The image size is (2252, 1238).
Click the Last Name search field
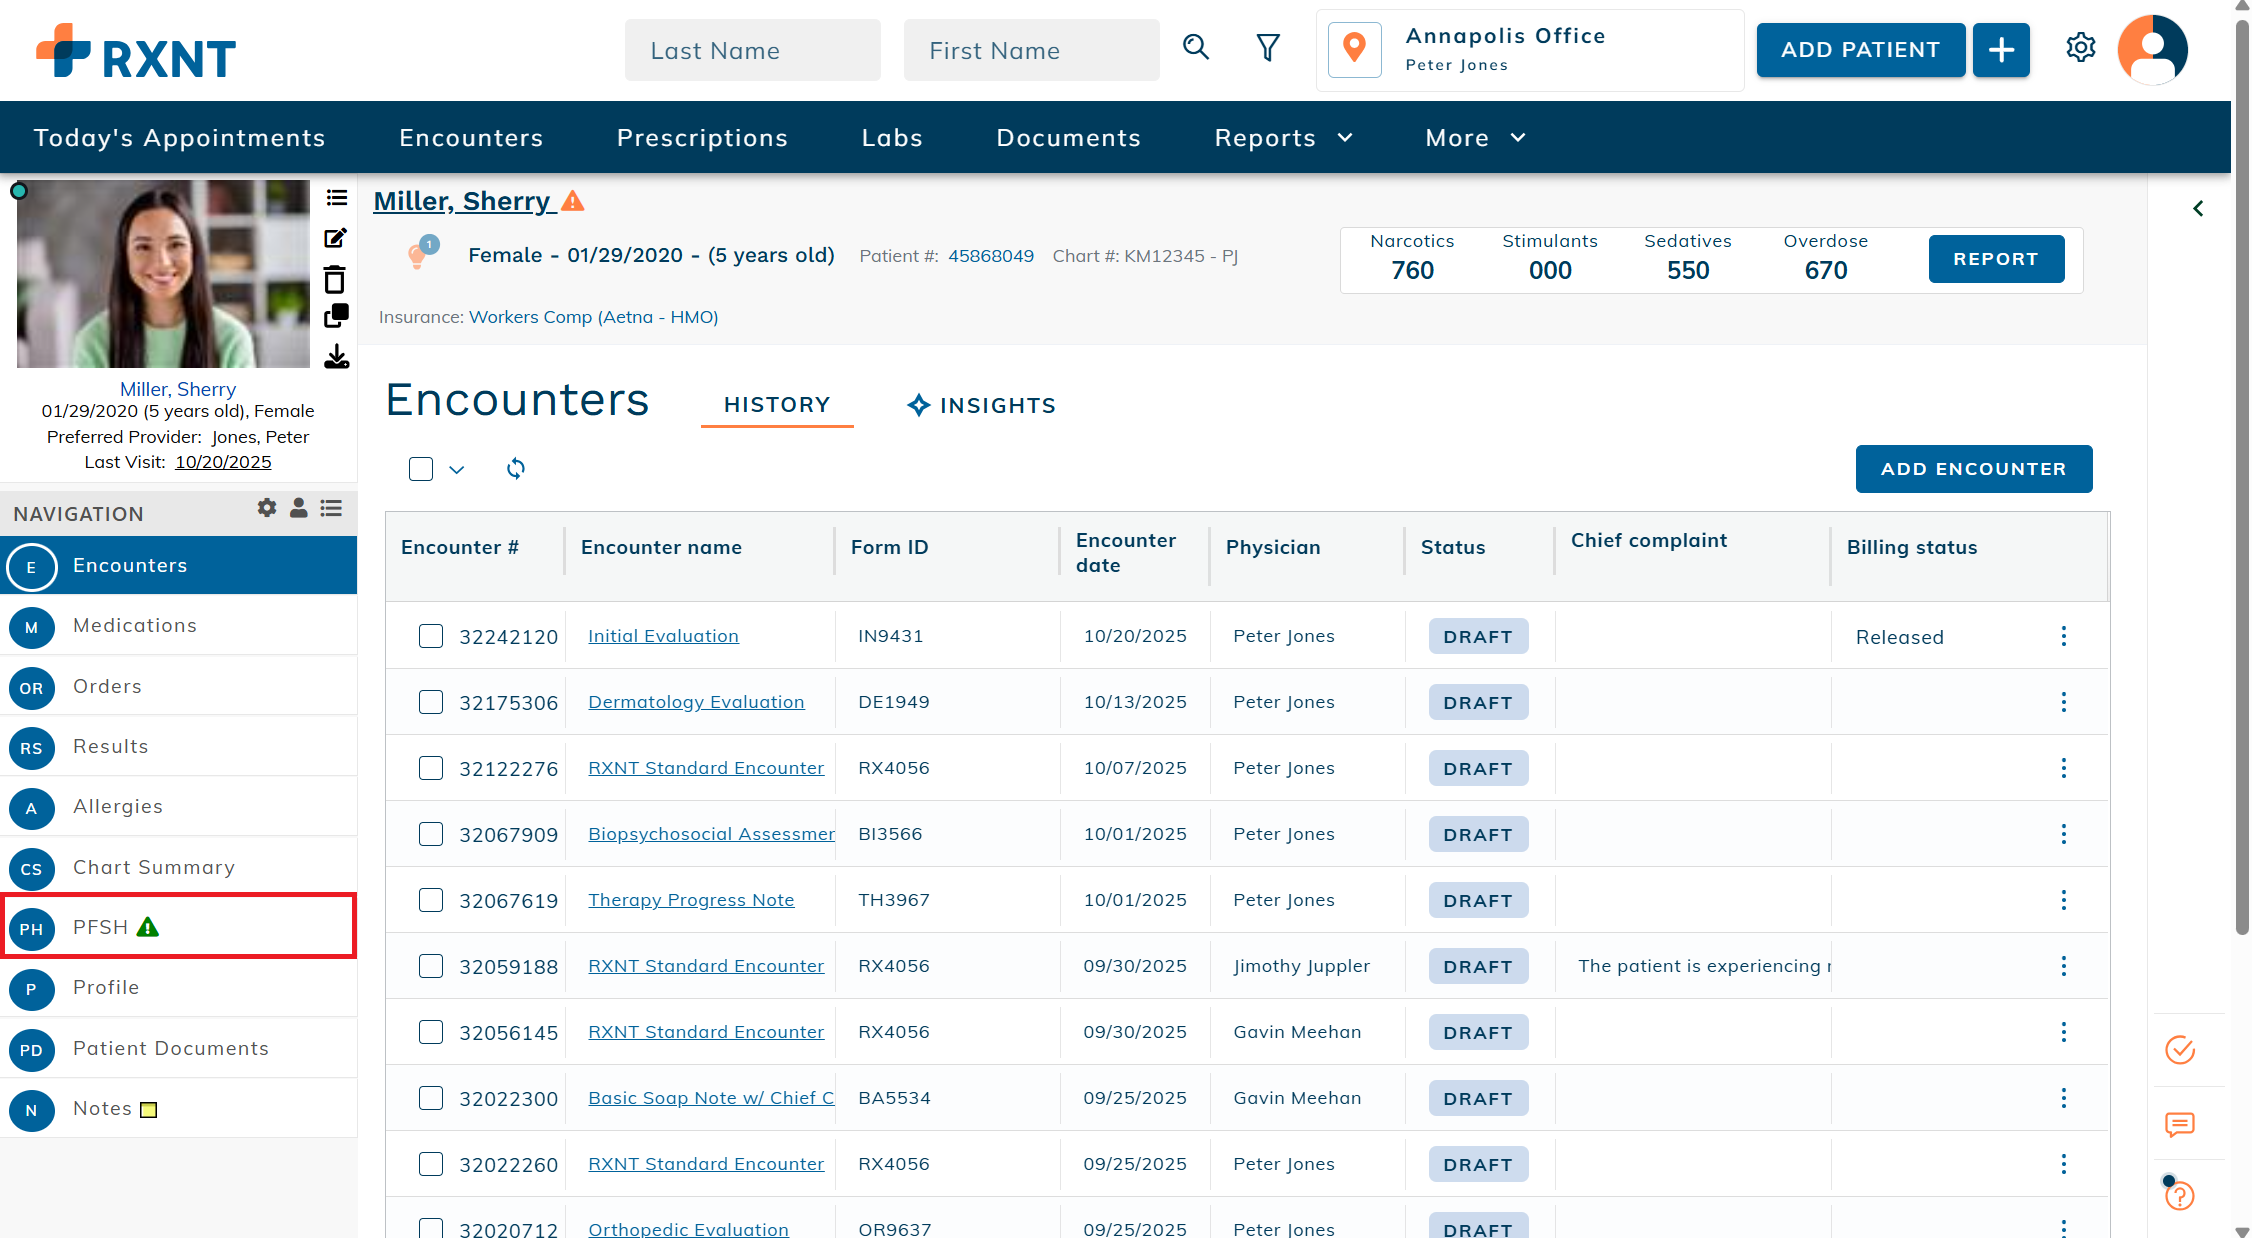[x=752, y=51]
